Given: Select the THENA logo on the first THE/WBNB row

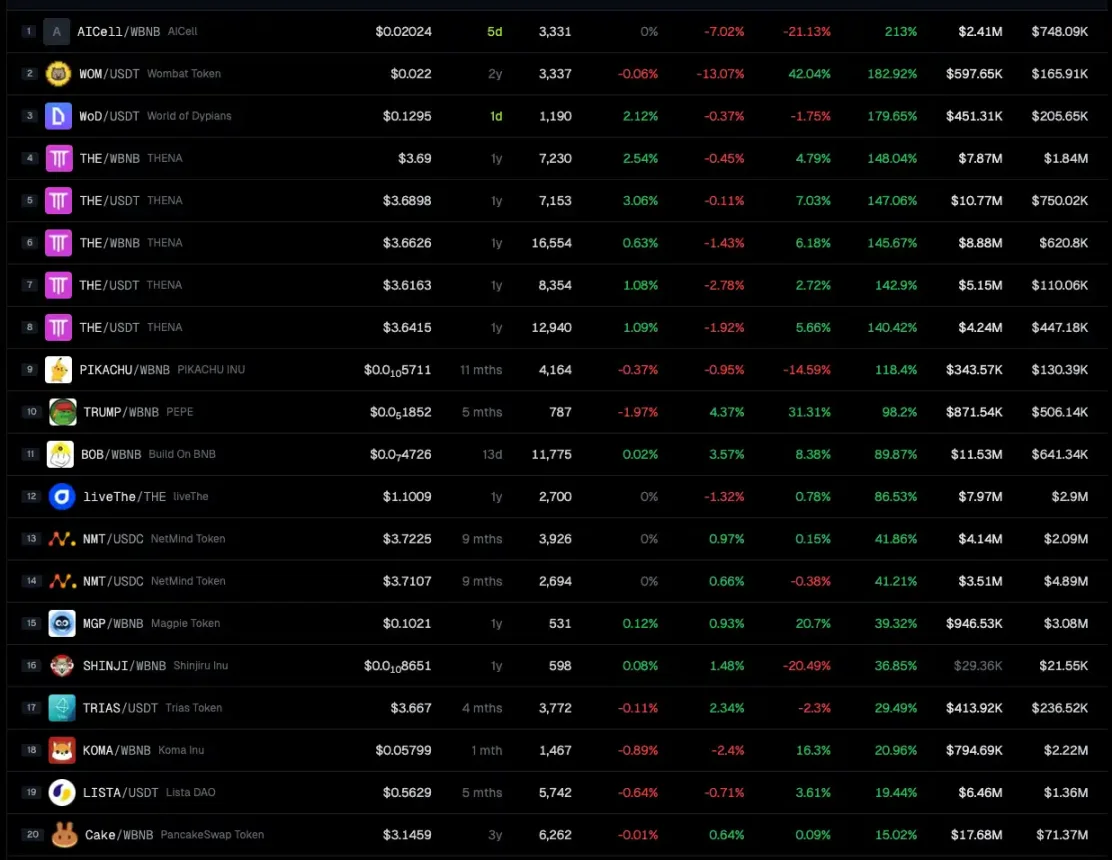Looking at the screenshot, I should [x=58, y=157].
